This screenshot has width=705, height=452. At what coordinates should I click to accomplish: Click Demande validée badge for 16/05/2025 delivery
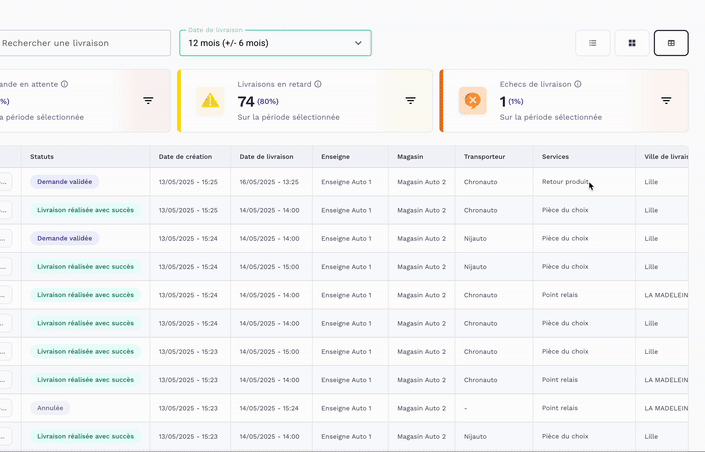(64, 182)
